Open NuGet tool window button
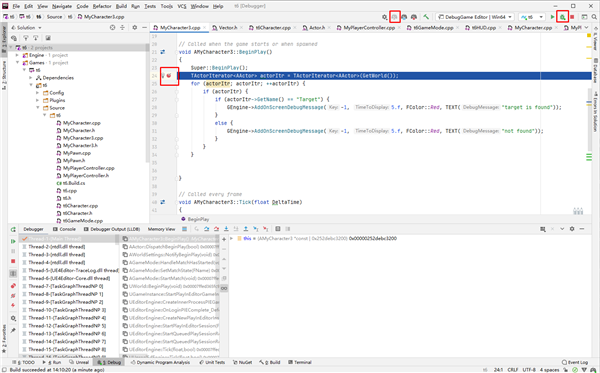This screenshot has width=600, height=373. click(x=242, y=362)
